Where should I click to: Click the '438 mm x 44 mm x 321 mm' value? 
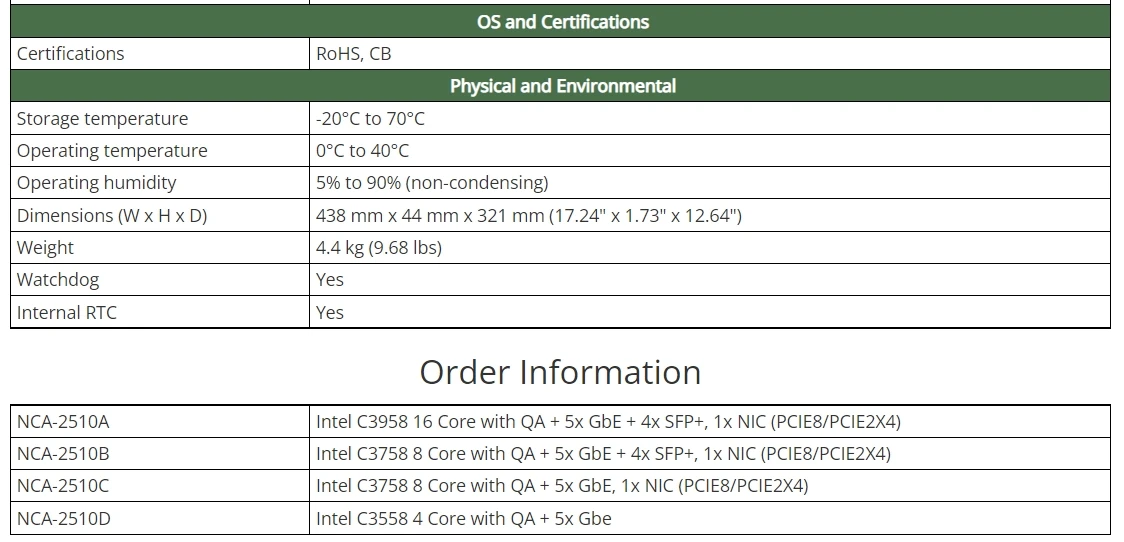(529, 215)
